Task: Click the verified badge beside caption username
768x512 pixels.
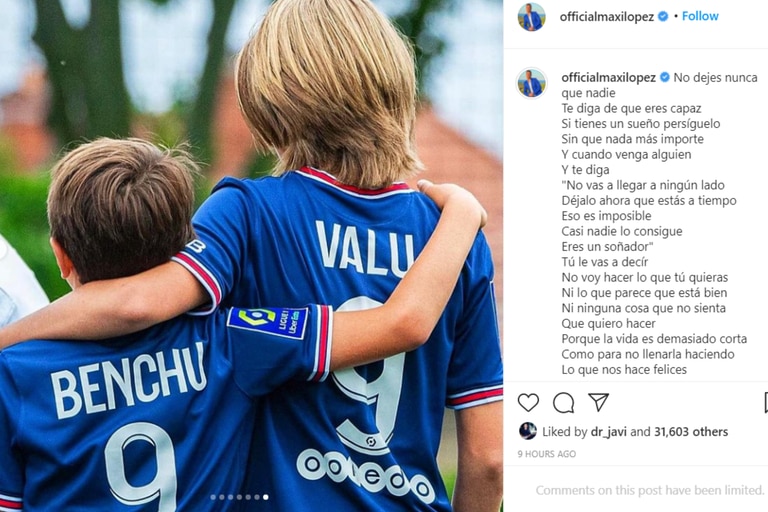Action: click(665, 77)
